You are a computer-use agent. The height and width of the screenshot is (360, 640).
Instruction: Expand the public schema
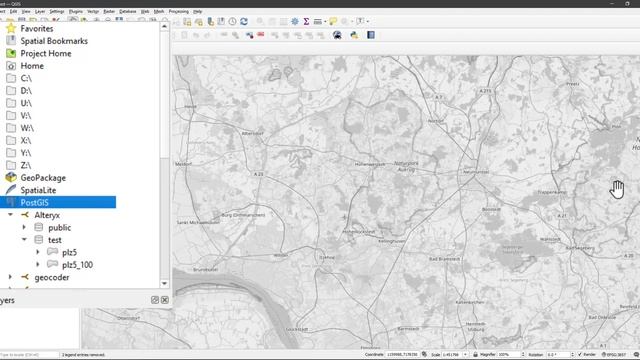[24, 227]
